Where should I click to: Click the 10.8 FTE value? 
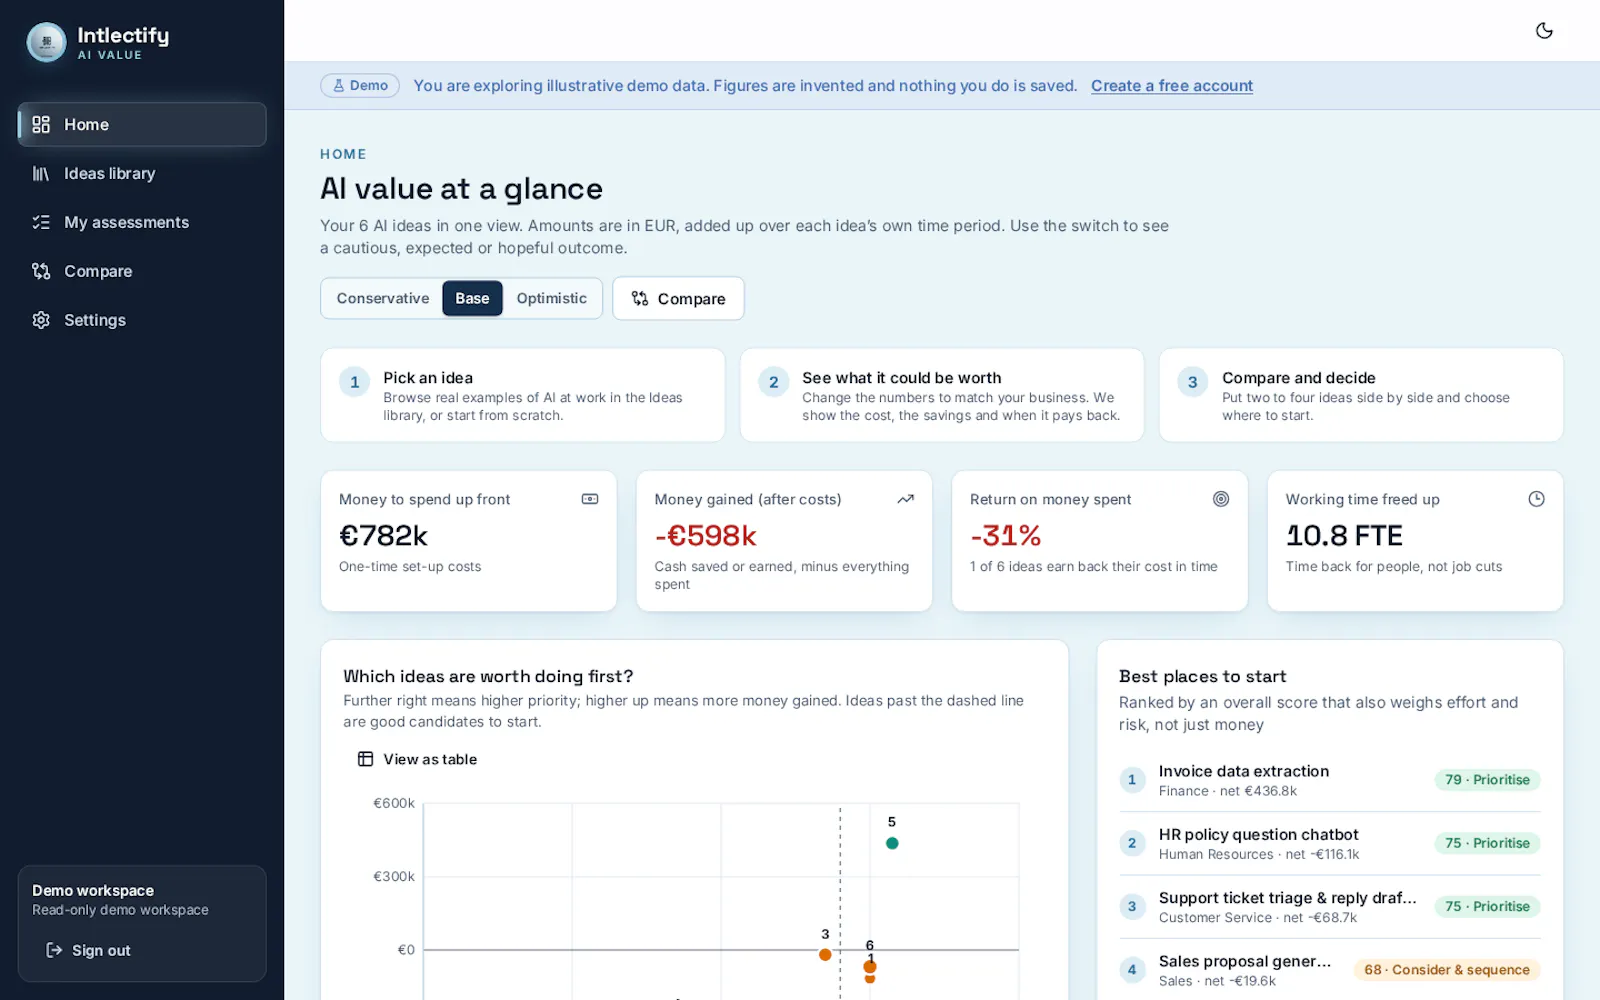click(1344, 536)
